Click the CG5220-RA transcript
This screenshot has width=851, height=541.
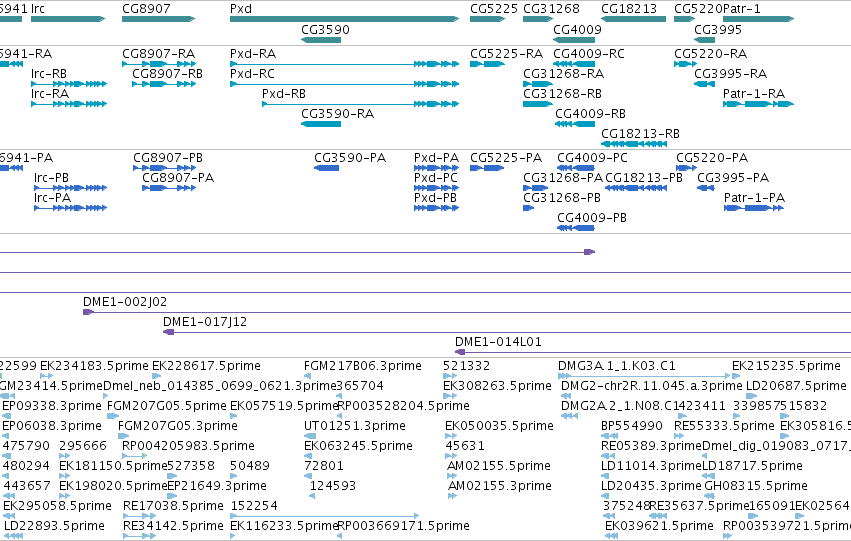click(x=685, y=64)
